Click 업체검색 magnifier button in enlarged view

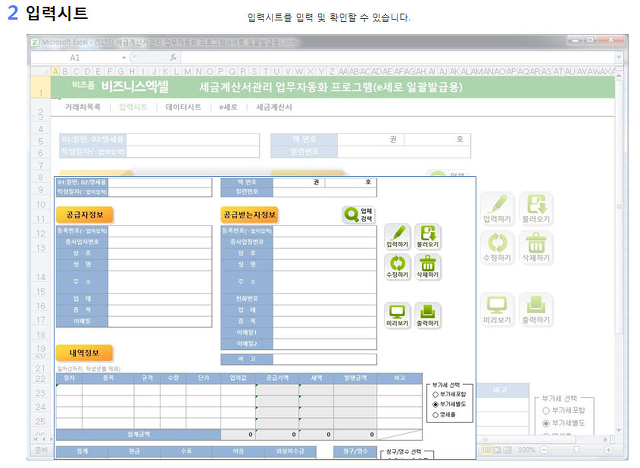click(358, 215)
